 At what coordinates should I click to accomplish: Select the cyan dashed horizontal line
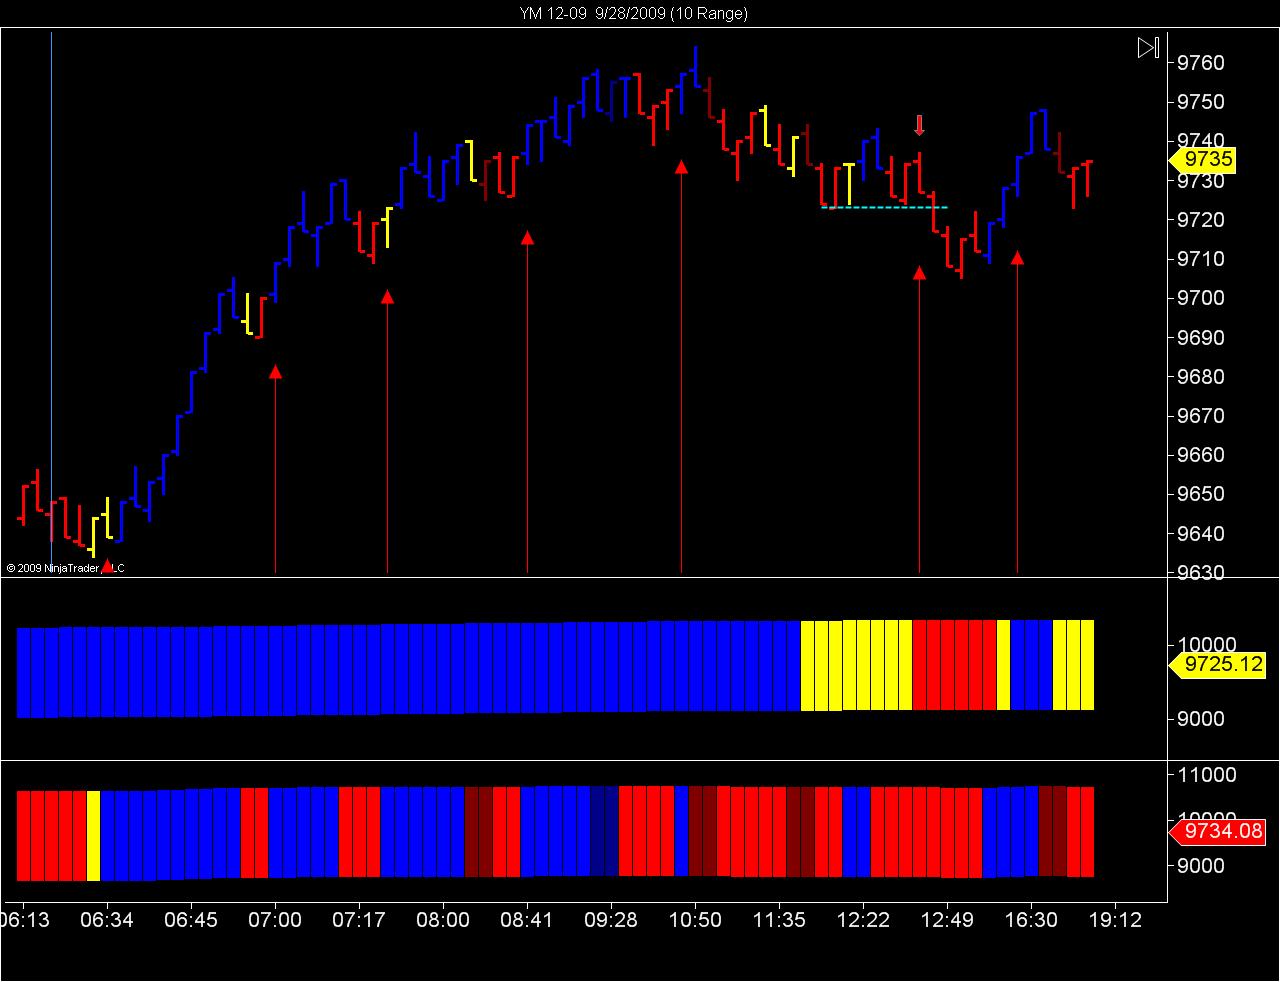pyautogui.click(x=884, y=208)
